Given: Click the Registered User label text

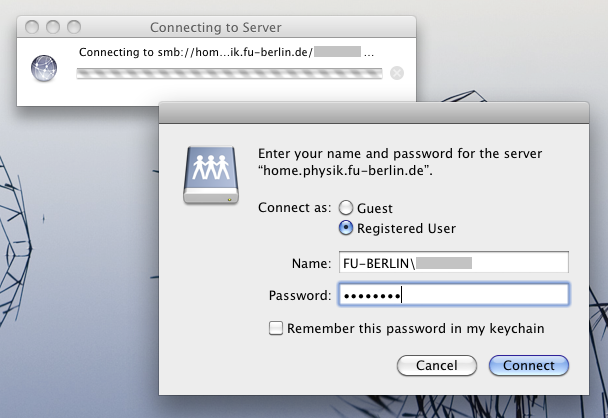Looking at the screenshot, I should (x=406, y=229).
